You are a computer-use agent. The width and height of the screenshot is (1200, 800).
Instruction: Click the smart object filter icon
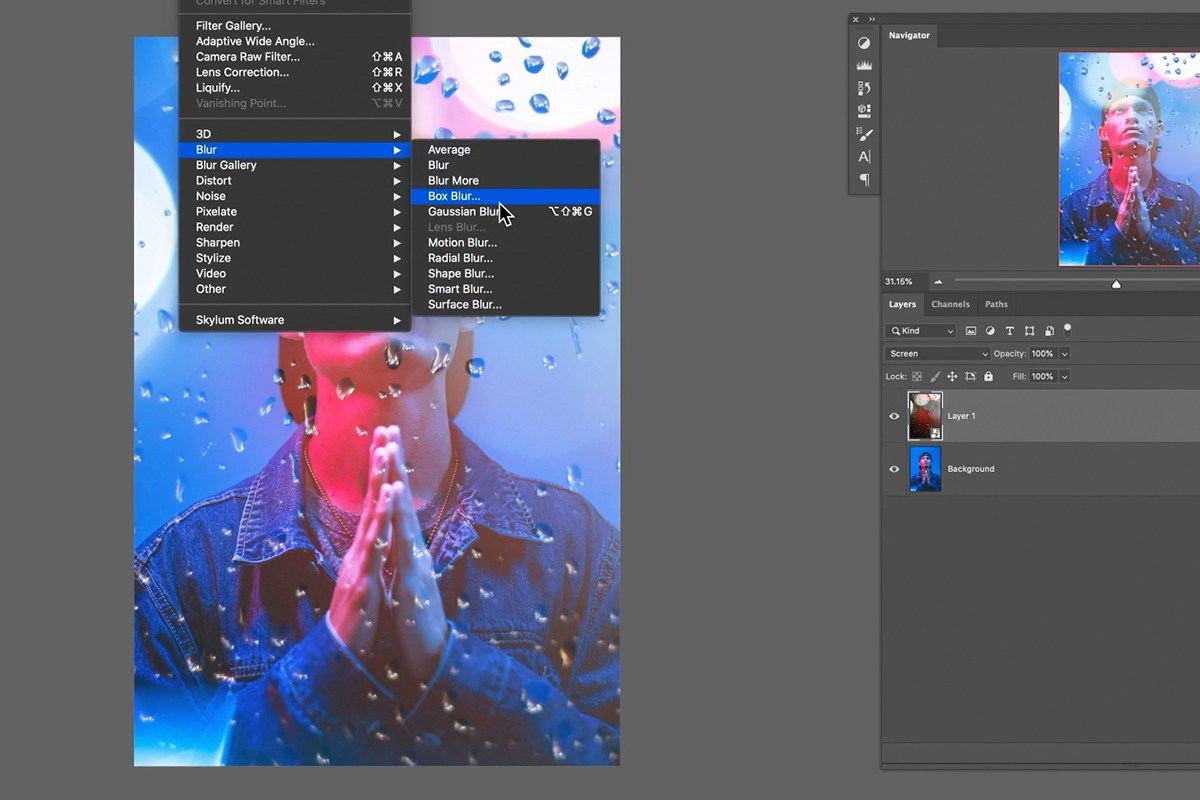coord(1048,331)
